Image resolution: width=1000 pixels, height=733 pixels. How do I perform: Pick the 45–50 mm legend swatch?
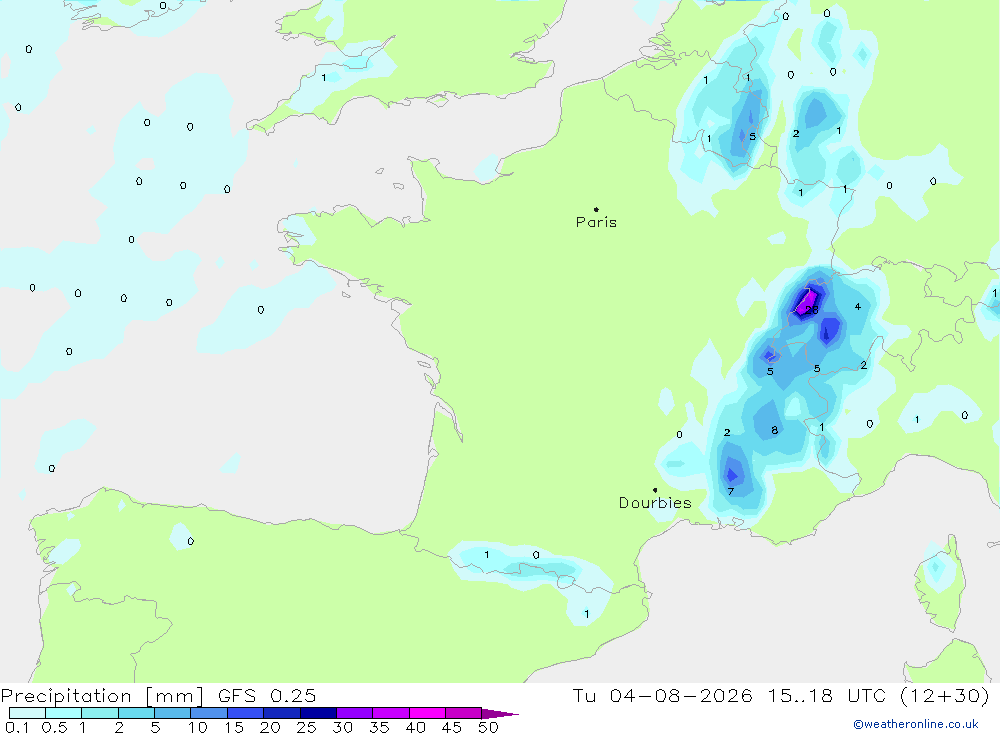pyautogui.click(x=464, y=713)
